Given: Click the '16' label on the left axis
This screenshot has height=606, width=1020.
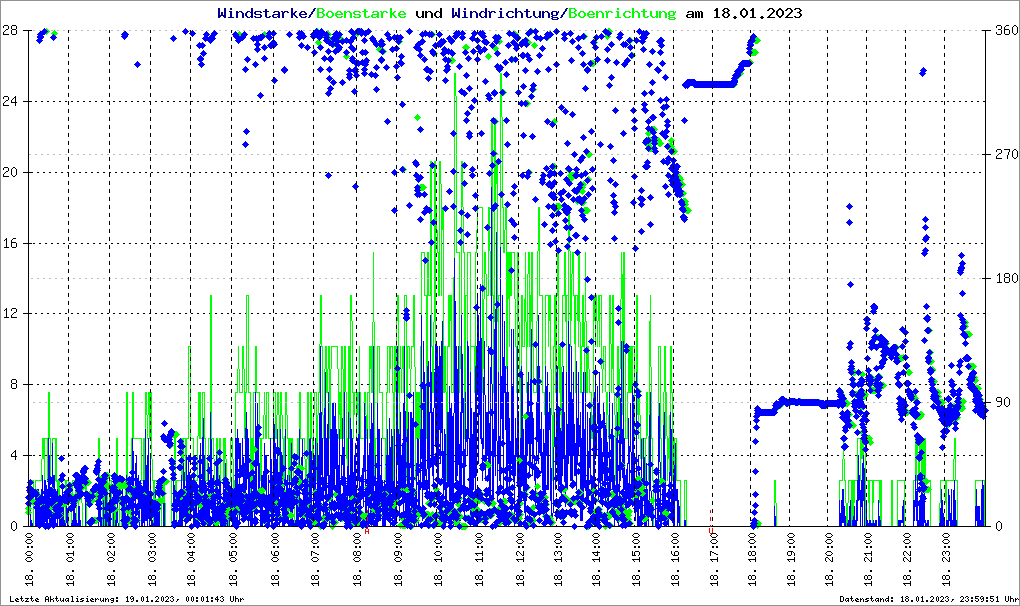Looking at the screenshot, I should pos(13,243).
